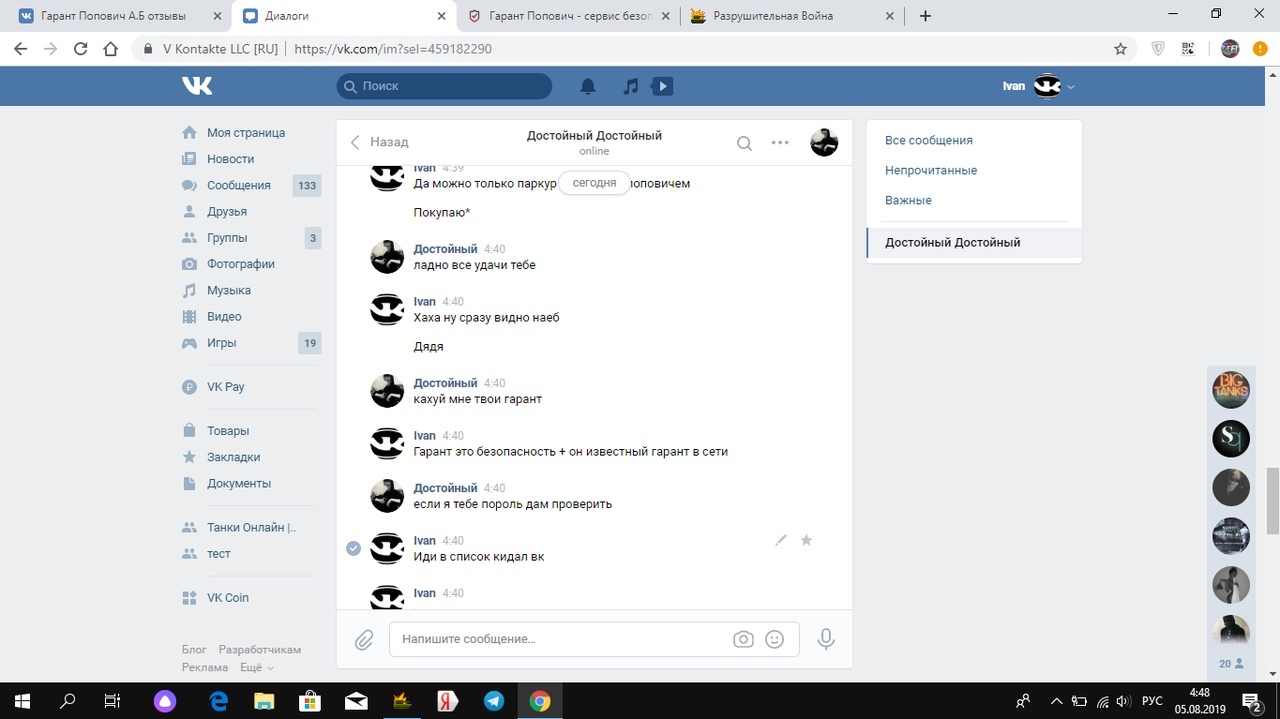Record a voice message with microphone icon
Screen dimensions: 1280x719
826,639
